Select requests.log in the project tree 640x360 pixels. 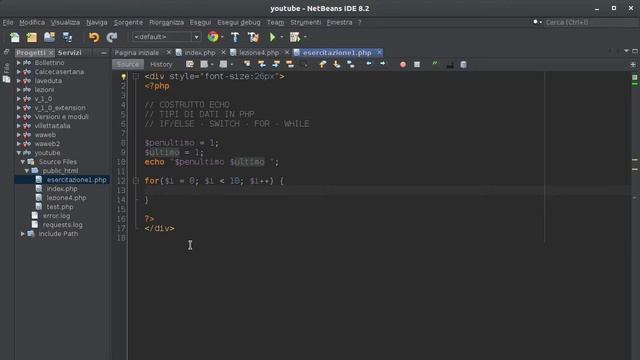point(62,224)
